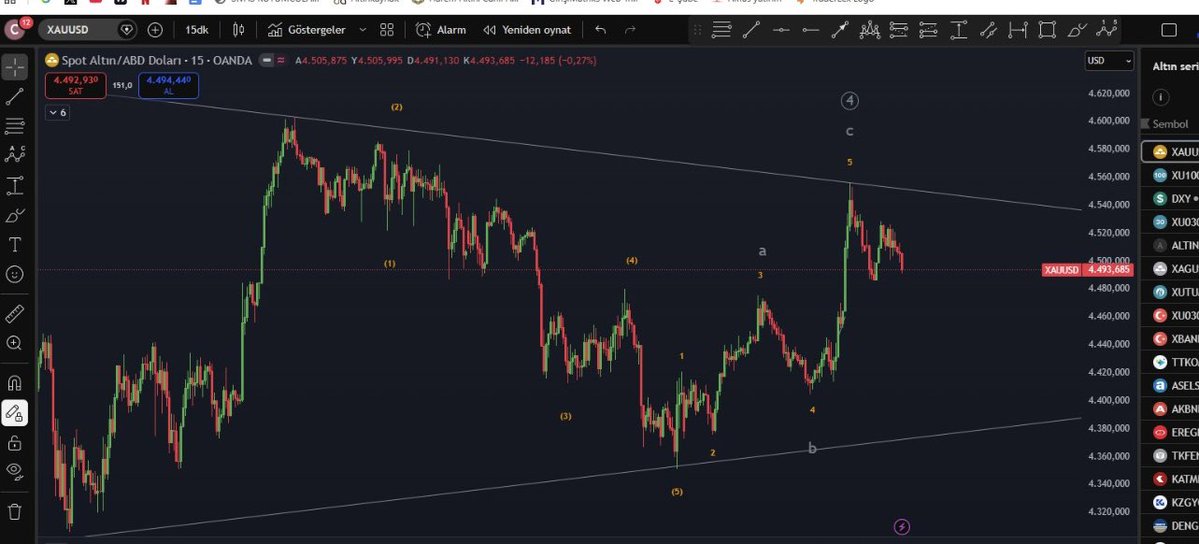Open the USD currency dropdown
1199x544 pixels.
[x=1109, y=60]
